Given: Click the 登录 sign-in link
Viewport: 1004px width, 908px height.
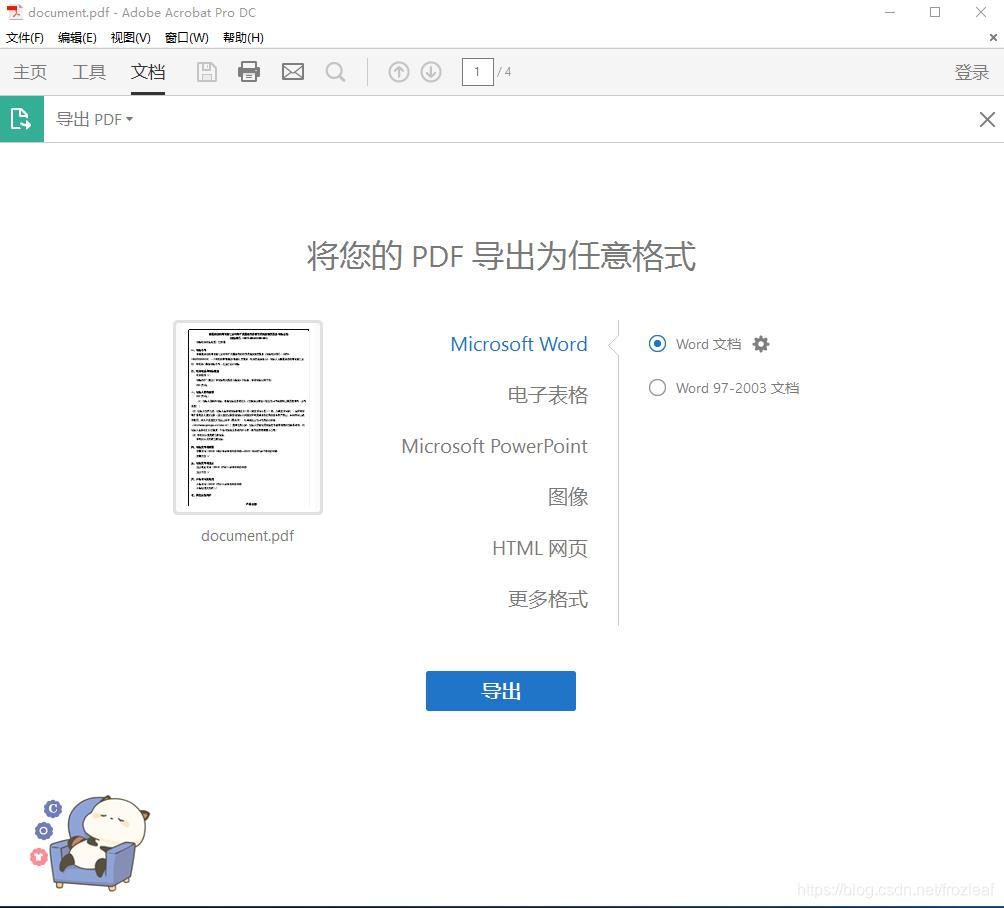Looking at the screenshot, I should [971, 72].
